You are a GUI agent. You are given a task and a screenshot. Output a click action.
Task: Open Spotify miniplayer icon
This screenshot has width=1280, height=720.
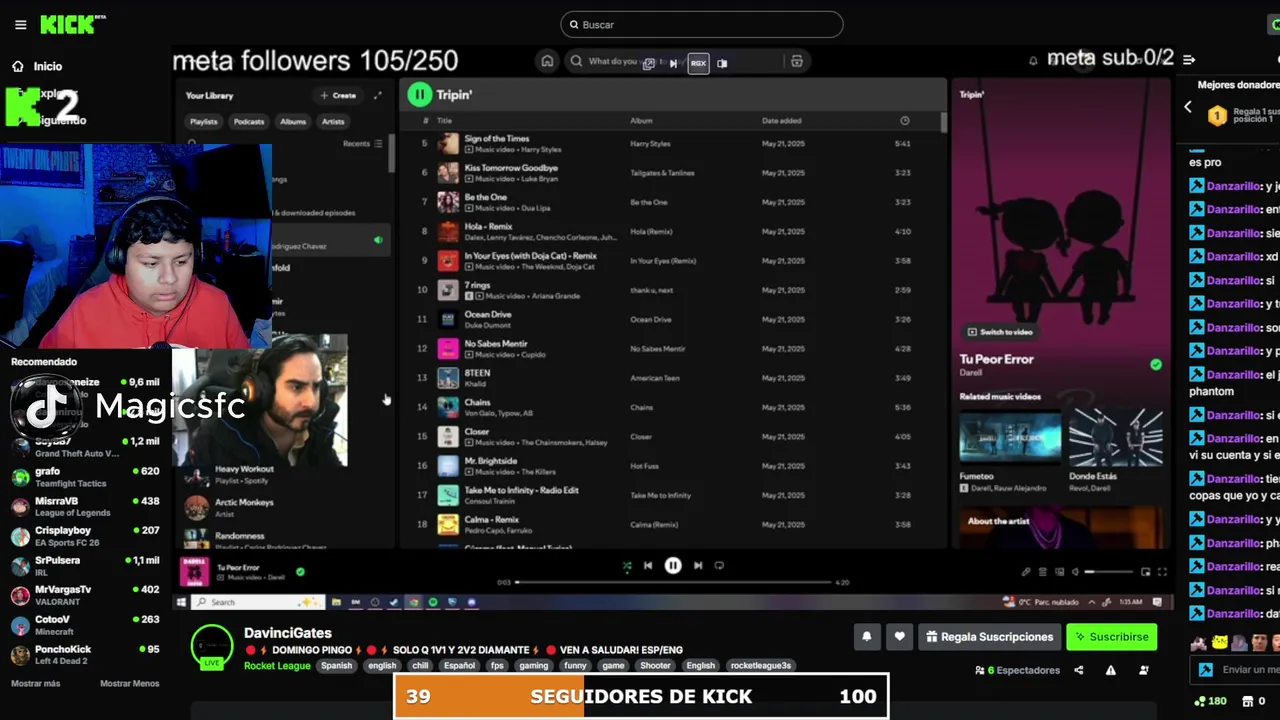pyautogui.click(x=1146, y=572)
